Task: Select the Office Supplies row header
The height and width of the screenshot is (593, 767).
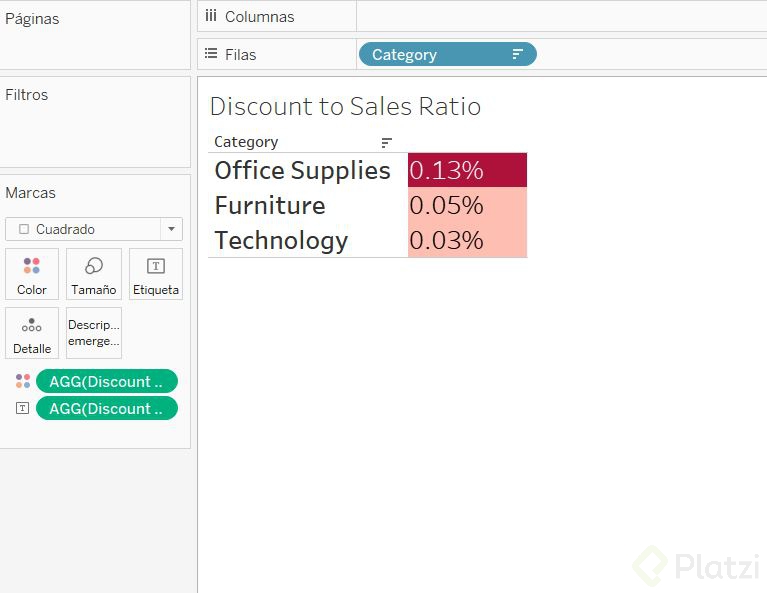Action: (302, 170)
